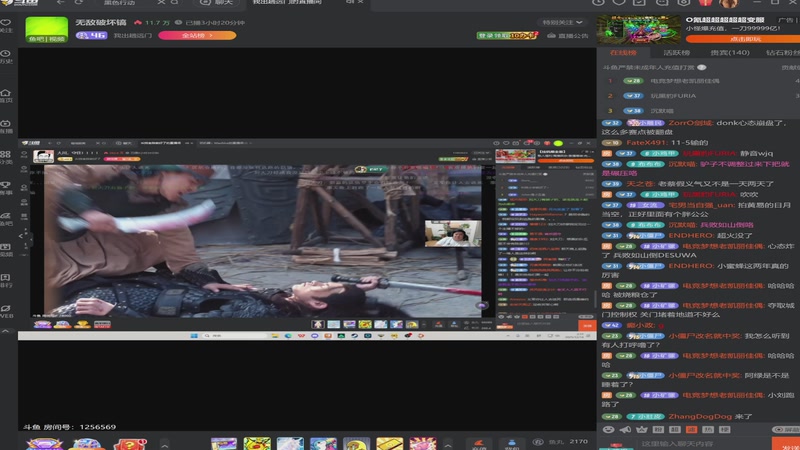Expand the up-chevron right of bottom-left gift icons
The width and height of the screenshot is (800, 450).
pos(164,445)
